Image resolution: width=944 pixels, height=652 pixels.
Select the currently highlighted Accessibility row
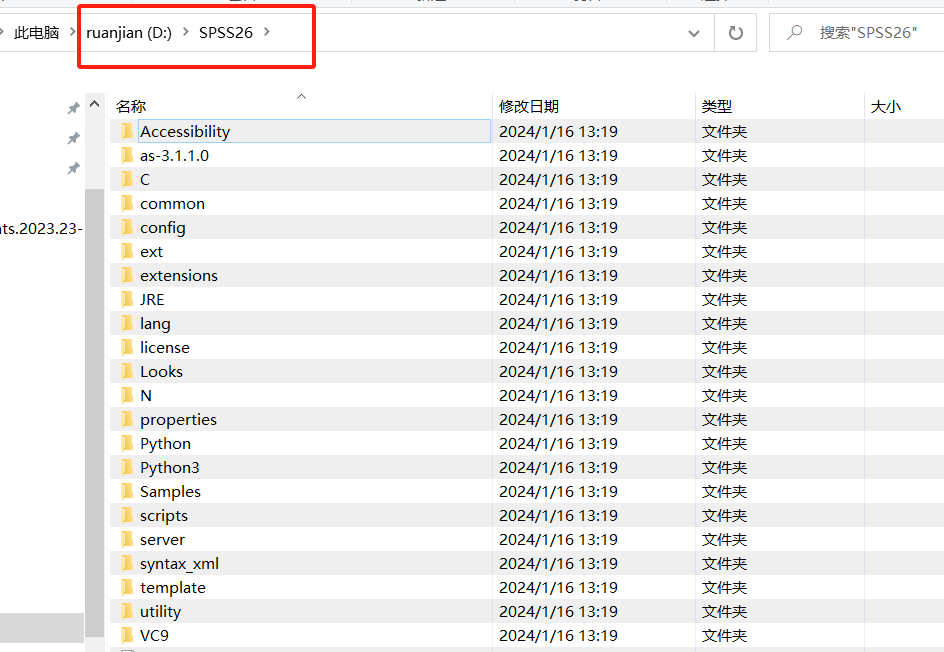coord(300,131)
